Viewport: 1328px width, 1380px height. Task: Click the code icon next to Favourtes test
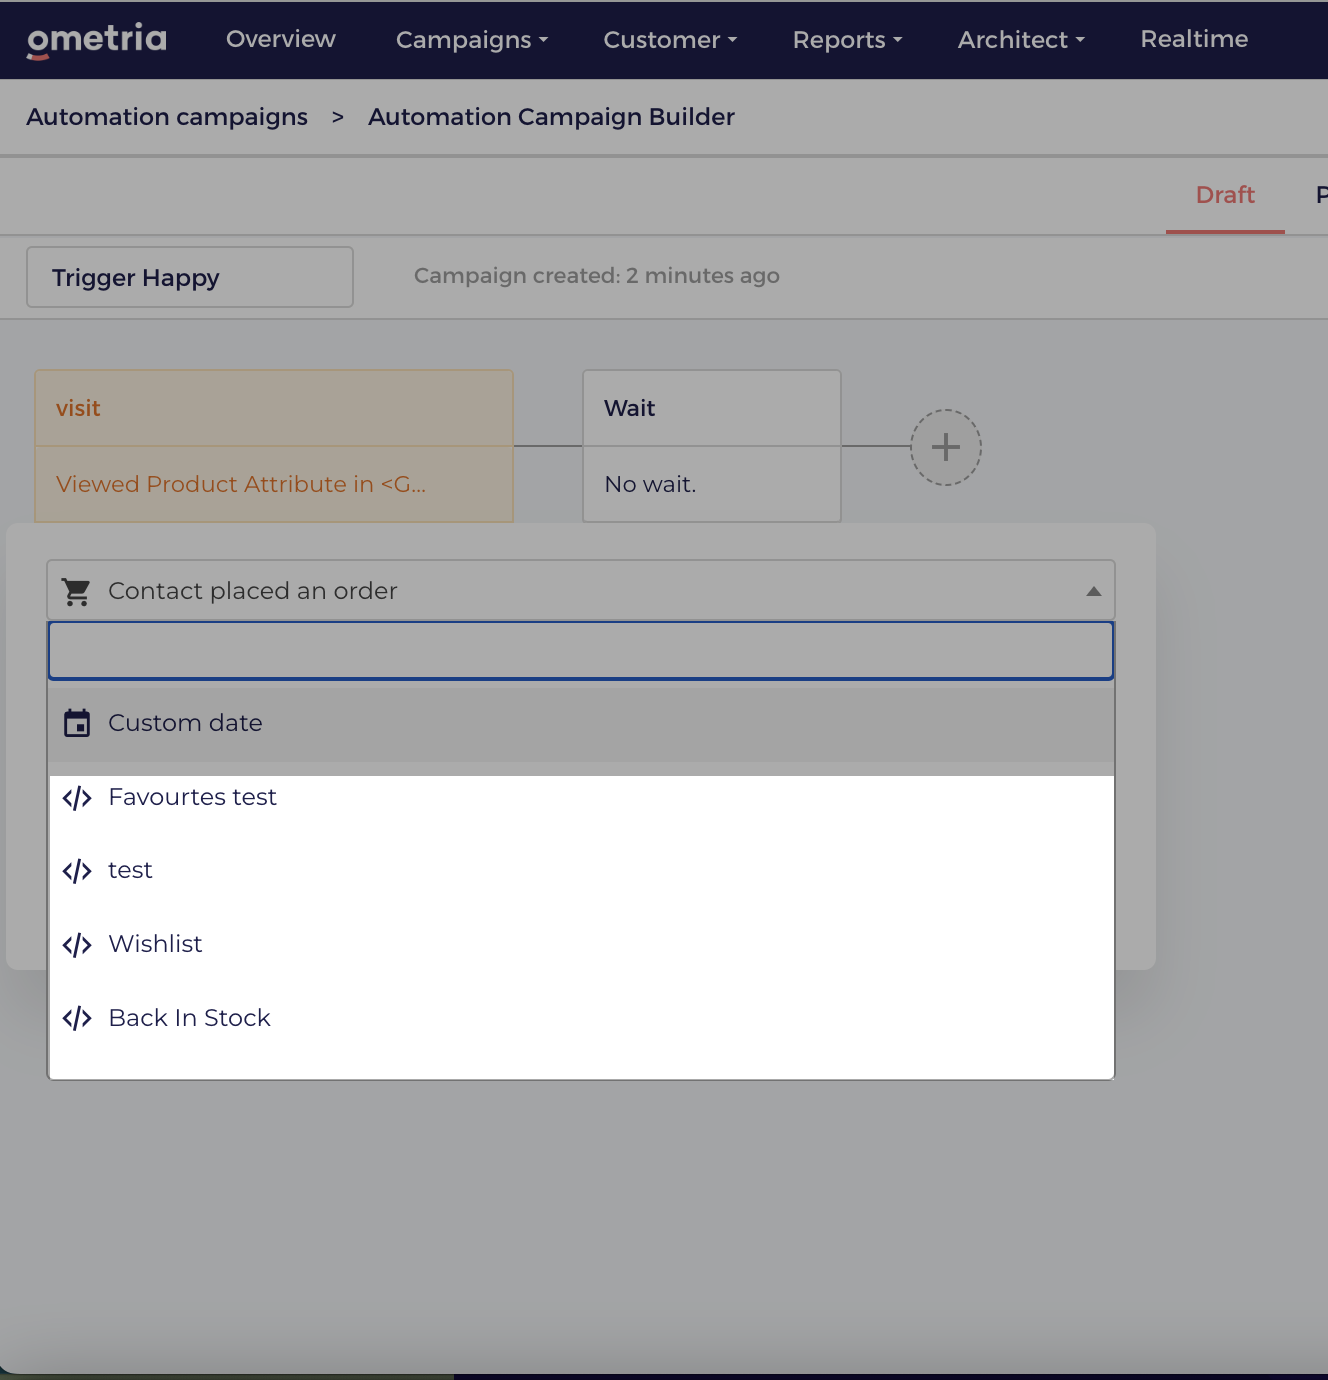click(77, 798)
